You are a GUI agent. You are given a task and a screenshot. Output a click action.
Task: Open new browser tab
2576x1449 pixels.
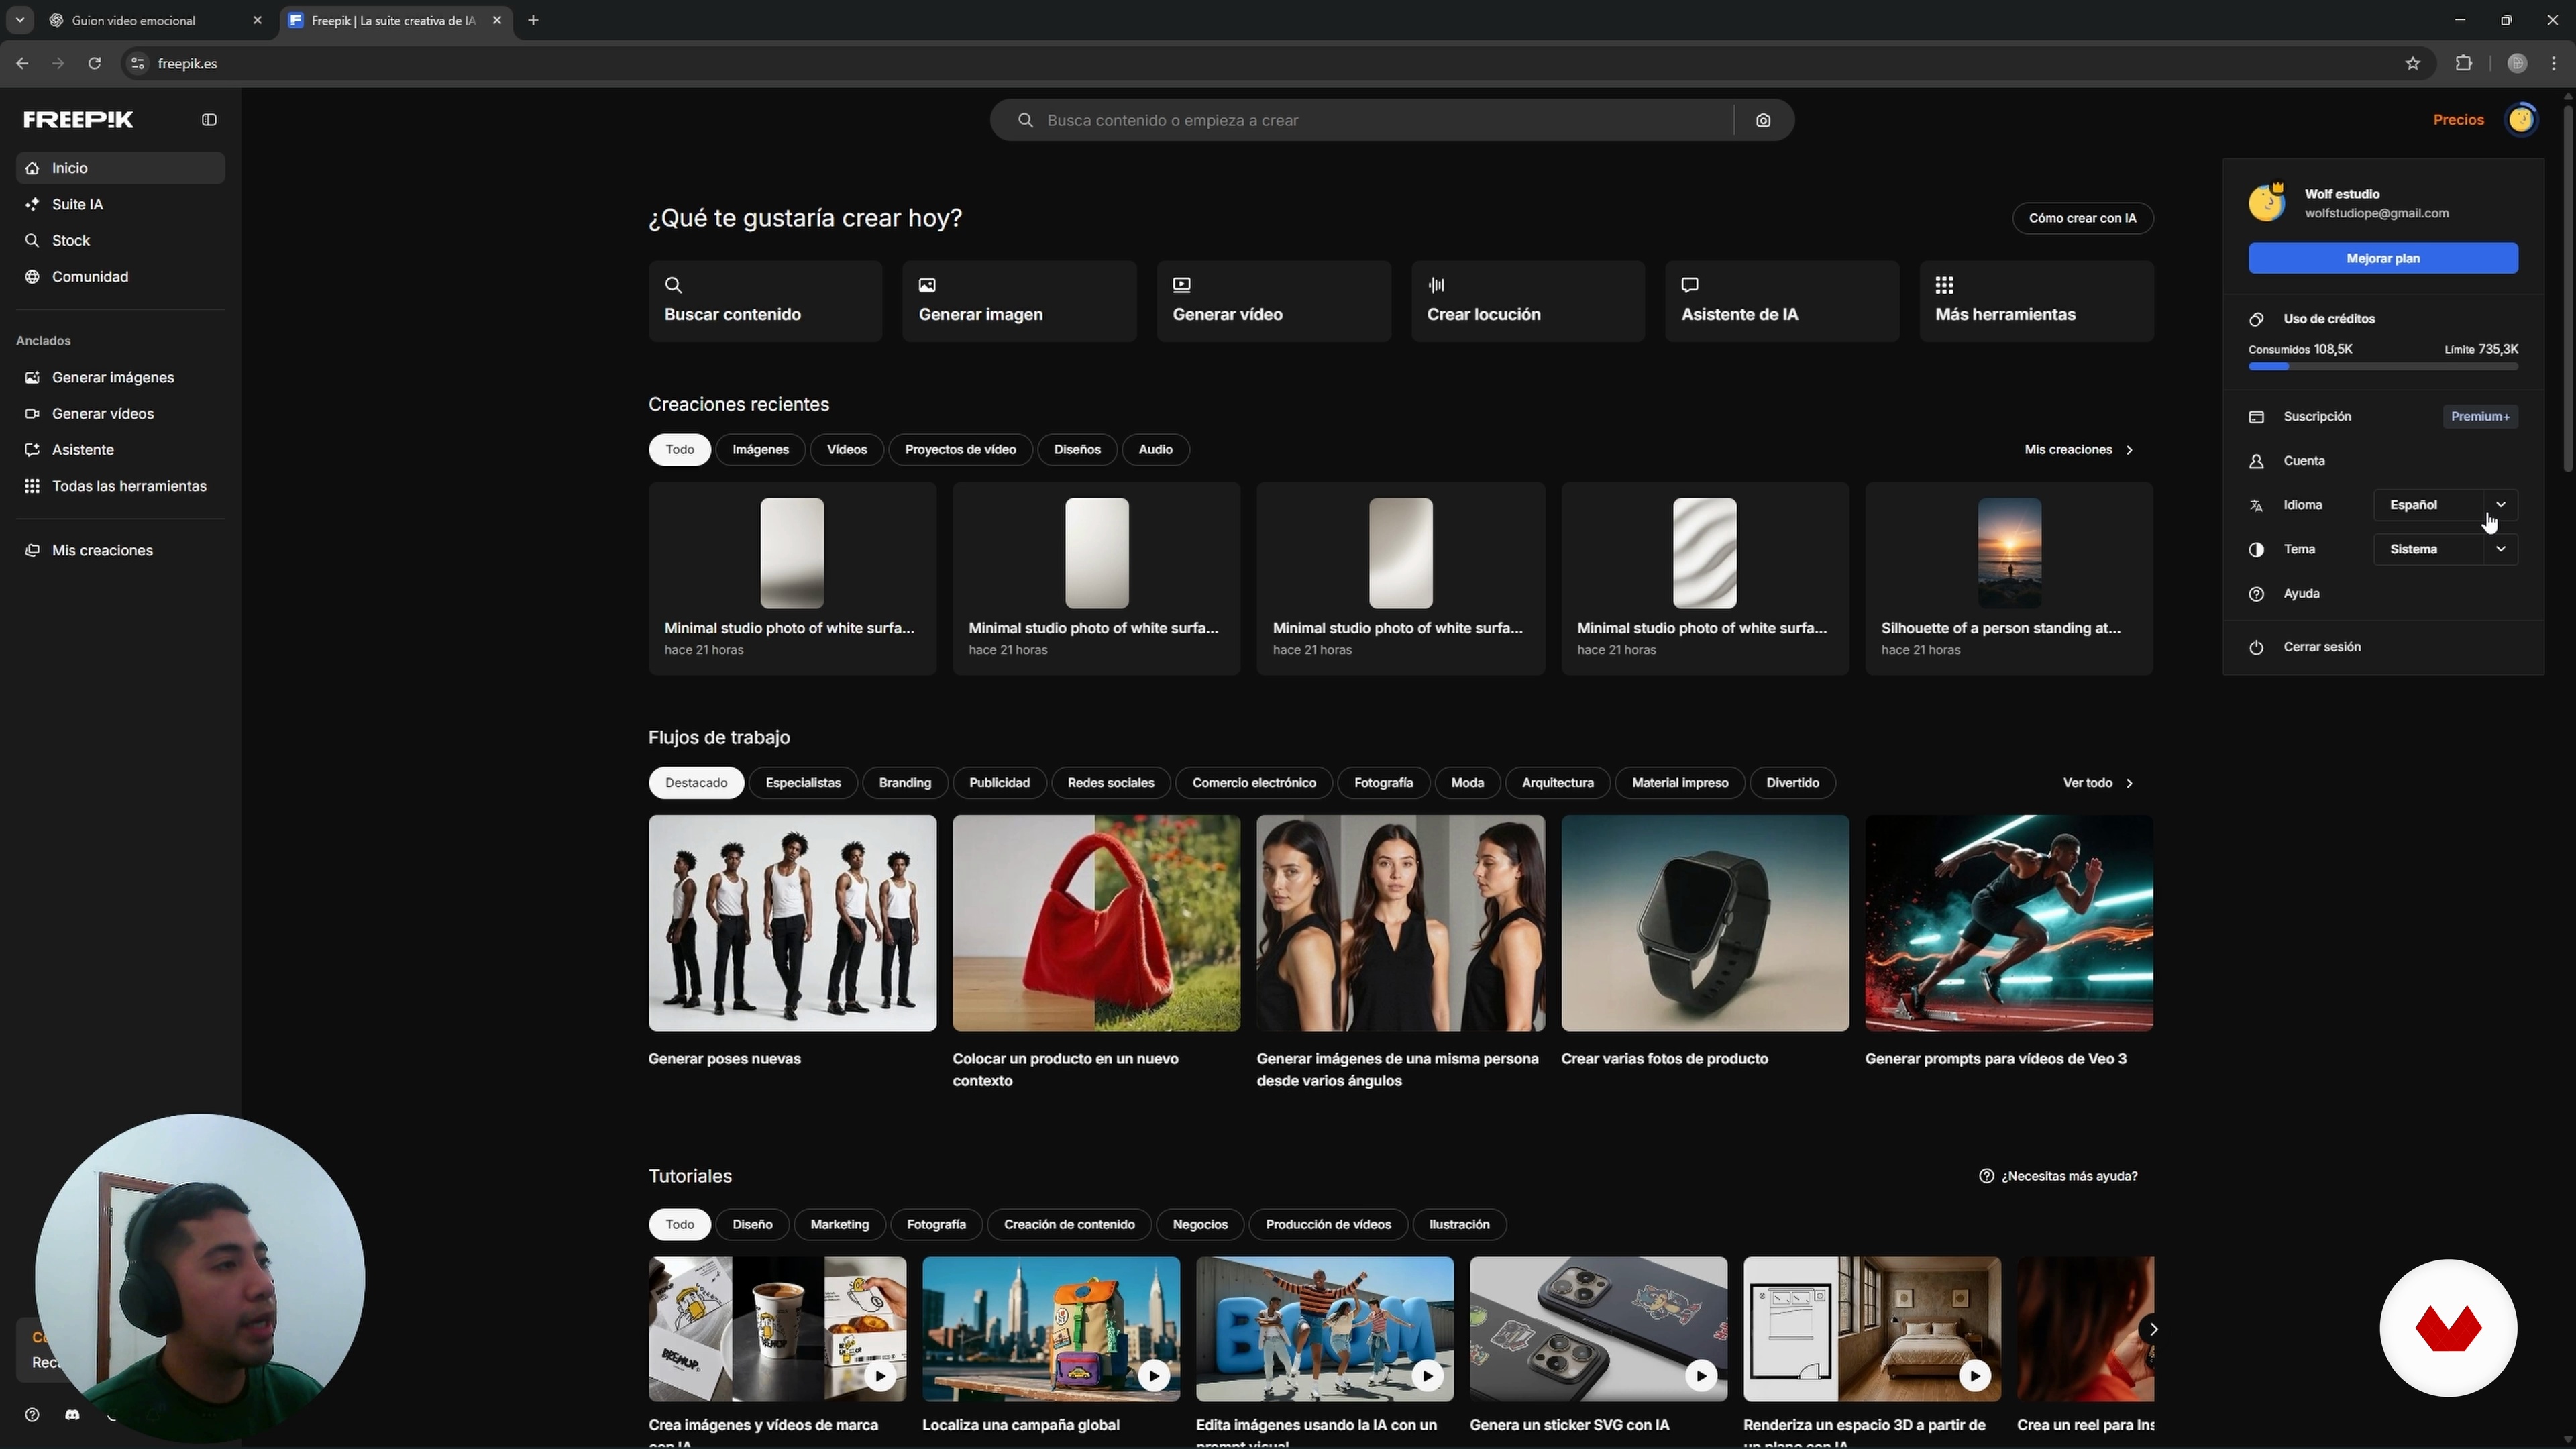click(x=533, y=20)
